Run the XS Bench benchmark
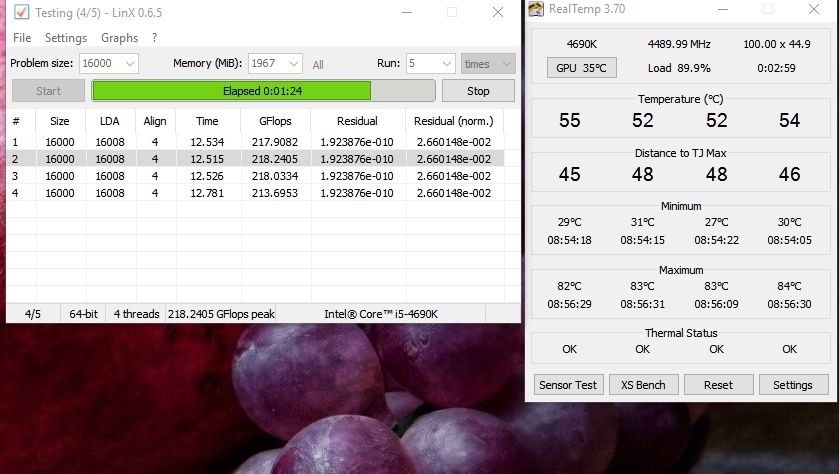The image size is (839, 474). (643, 385)
